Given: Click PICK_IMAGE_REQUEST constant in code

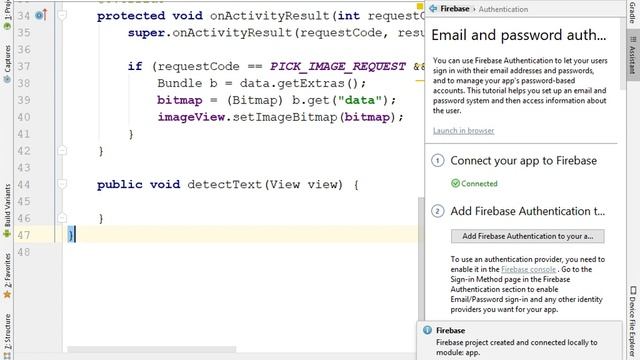Looking at the screenshot, I should pos(338,66).
